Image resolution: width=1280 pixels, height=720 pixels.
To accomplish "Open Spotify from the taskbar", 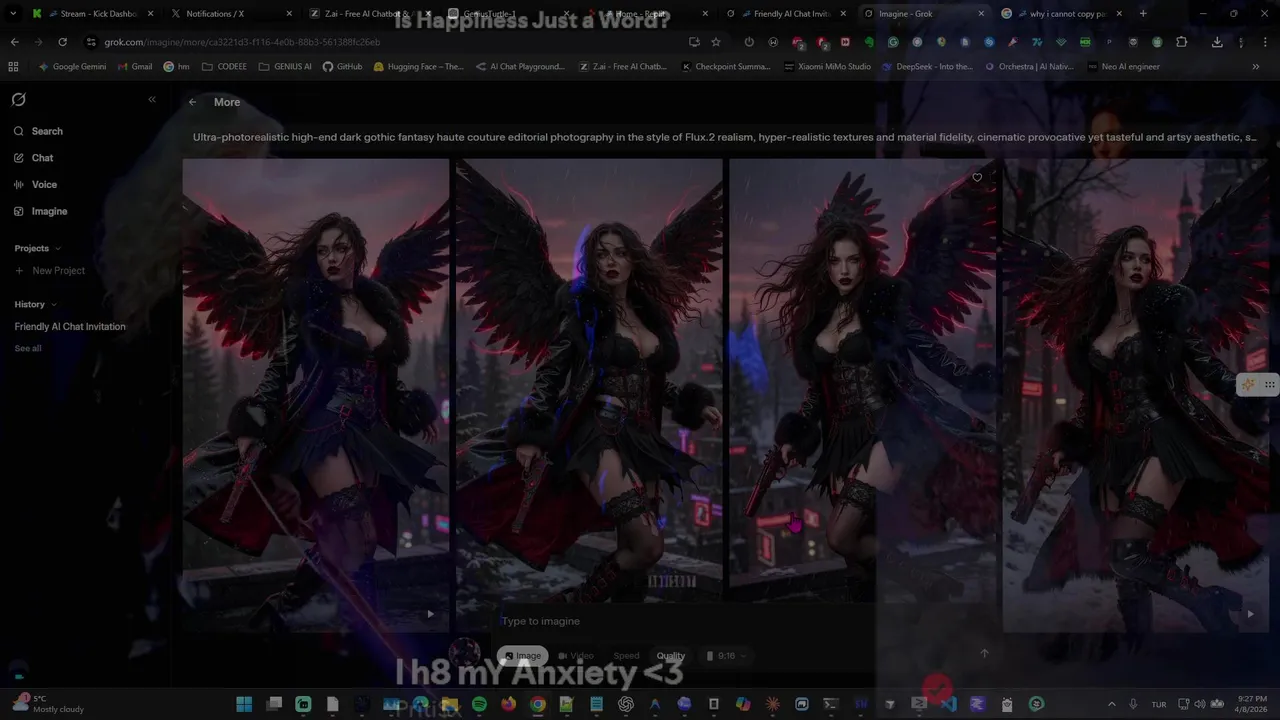I will coord(479,704).
